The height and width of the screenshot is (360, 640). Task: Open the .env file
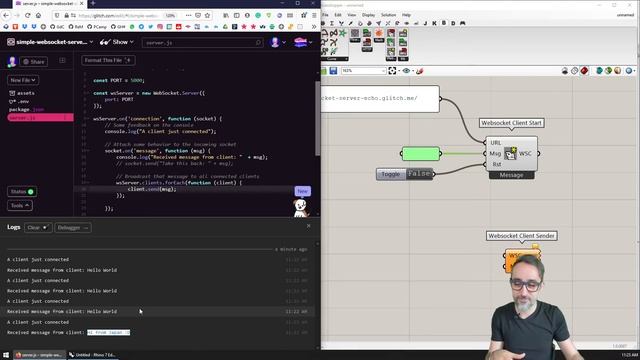19,101
